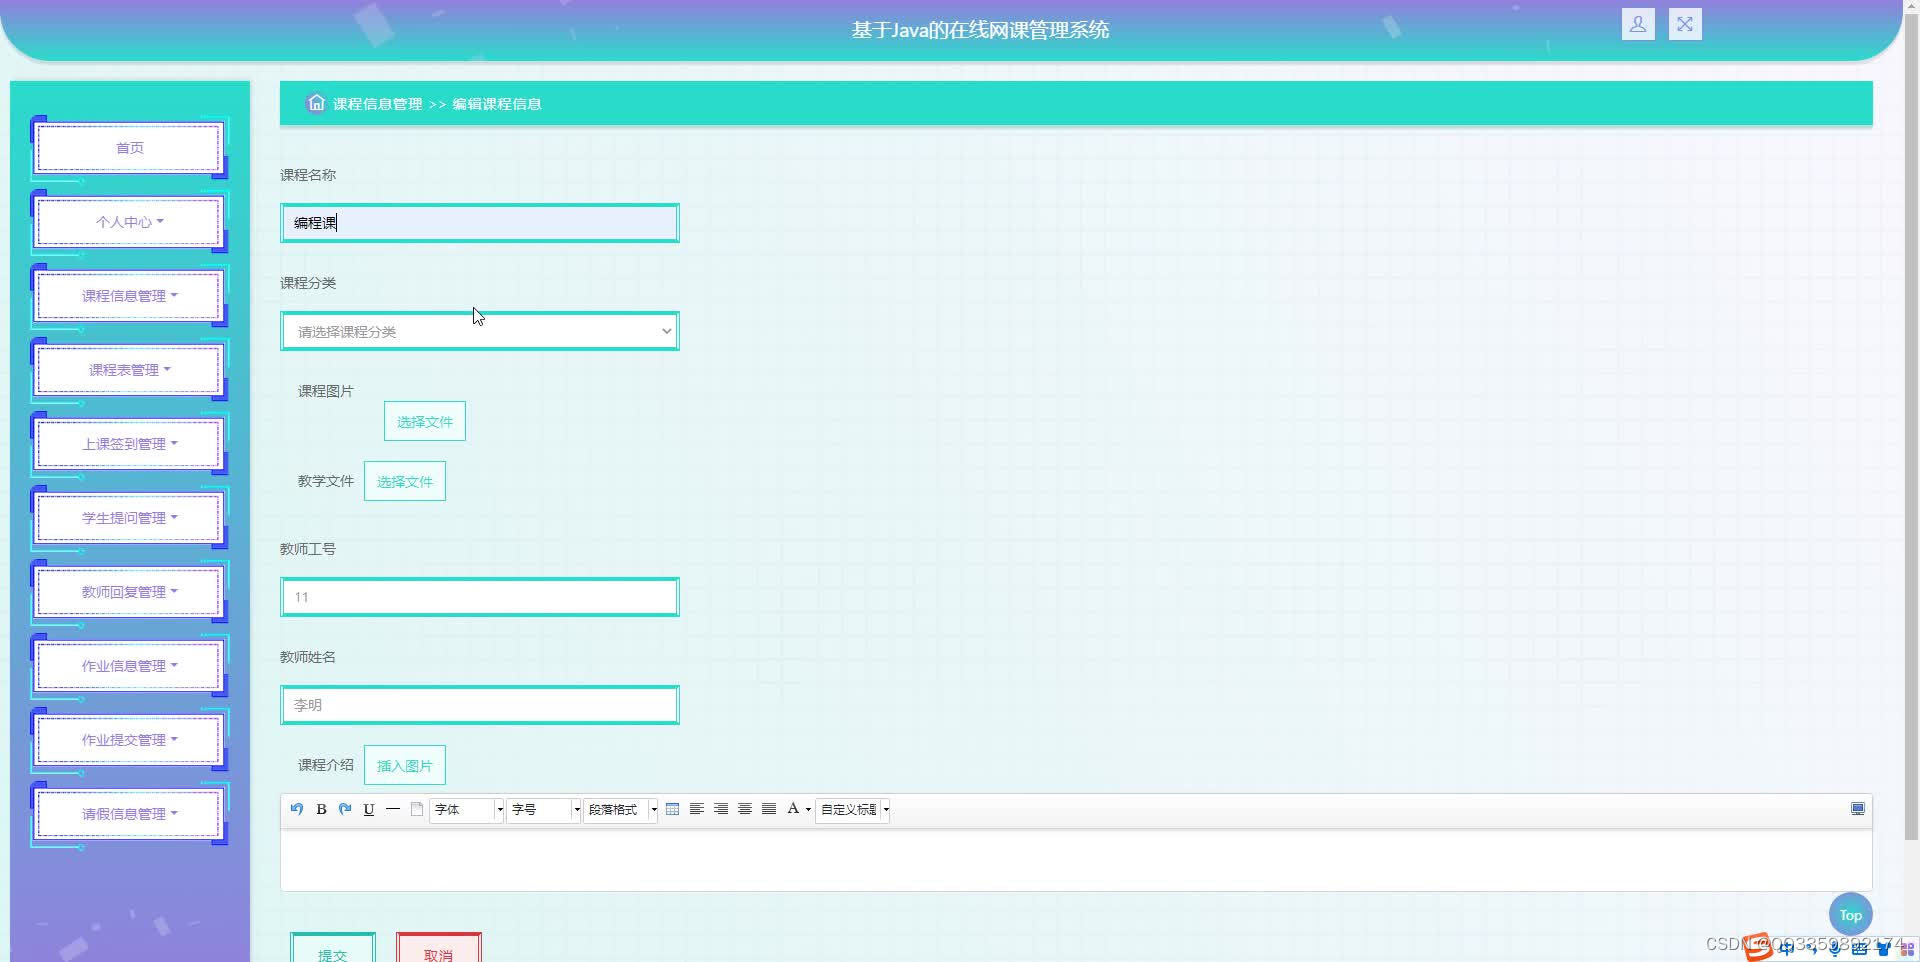Justify the editor text
Image resolution: width=1920 pixels, height=962 pixels.
769,809
